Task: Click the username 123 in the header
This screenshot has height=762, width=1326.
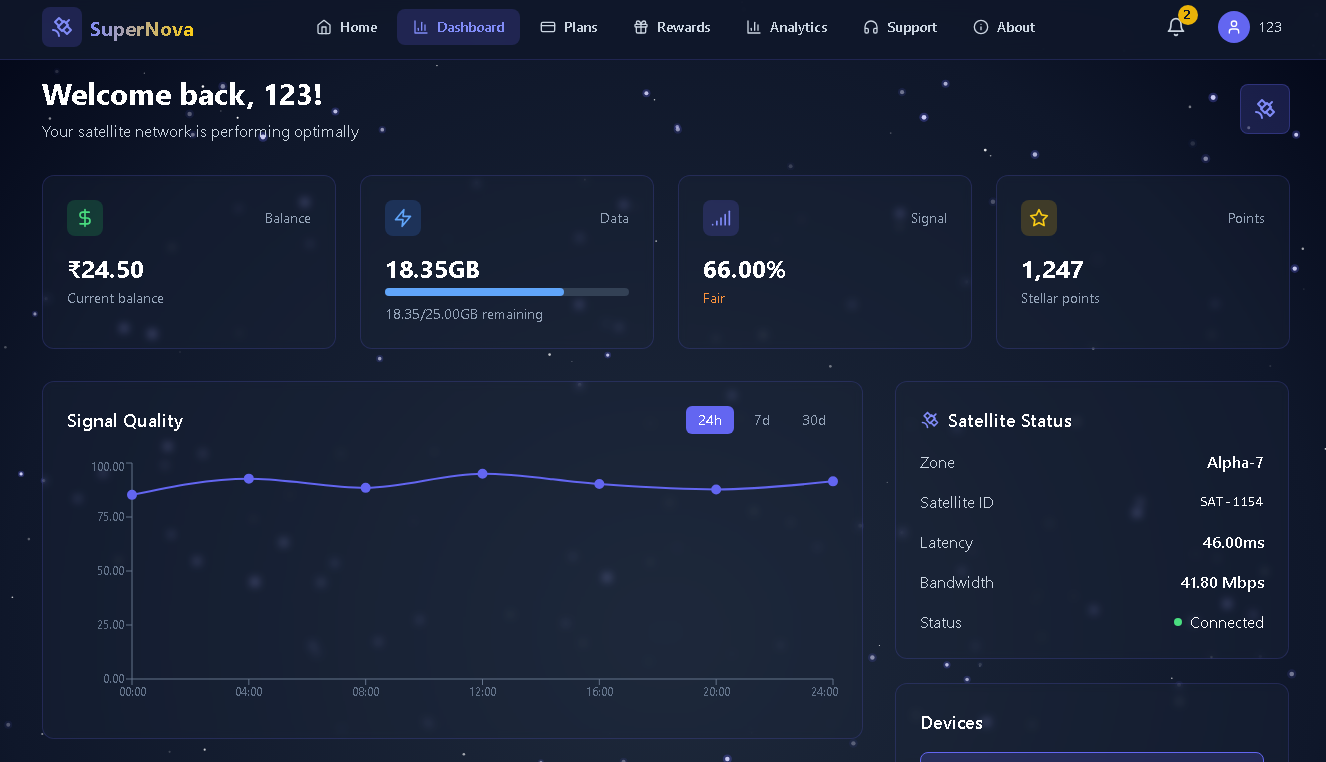Action: click(1270, 27)
